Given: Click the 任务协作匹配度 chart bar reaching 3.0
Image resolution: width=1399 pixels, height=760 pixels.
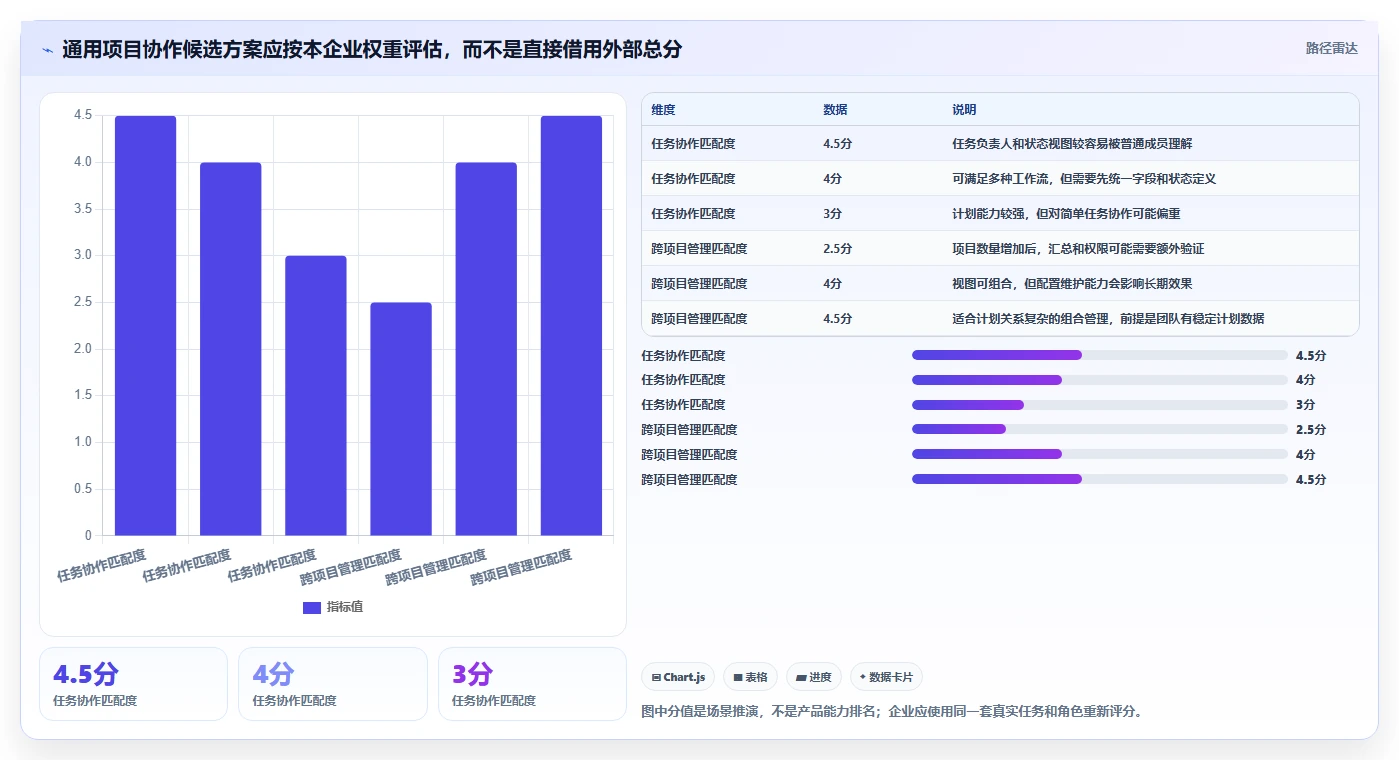Looking at the screenshot, I should click(316, 396).
